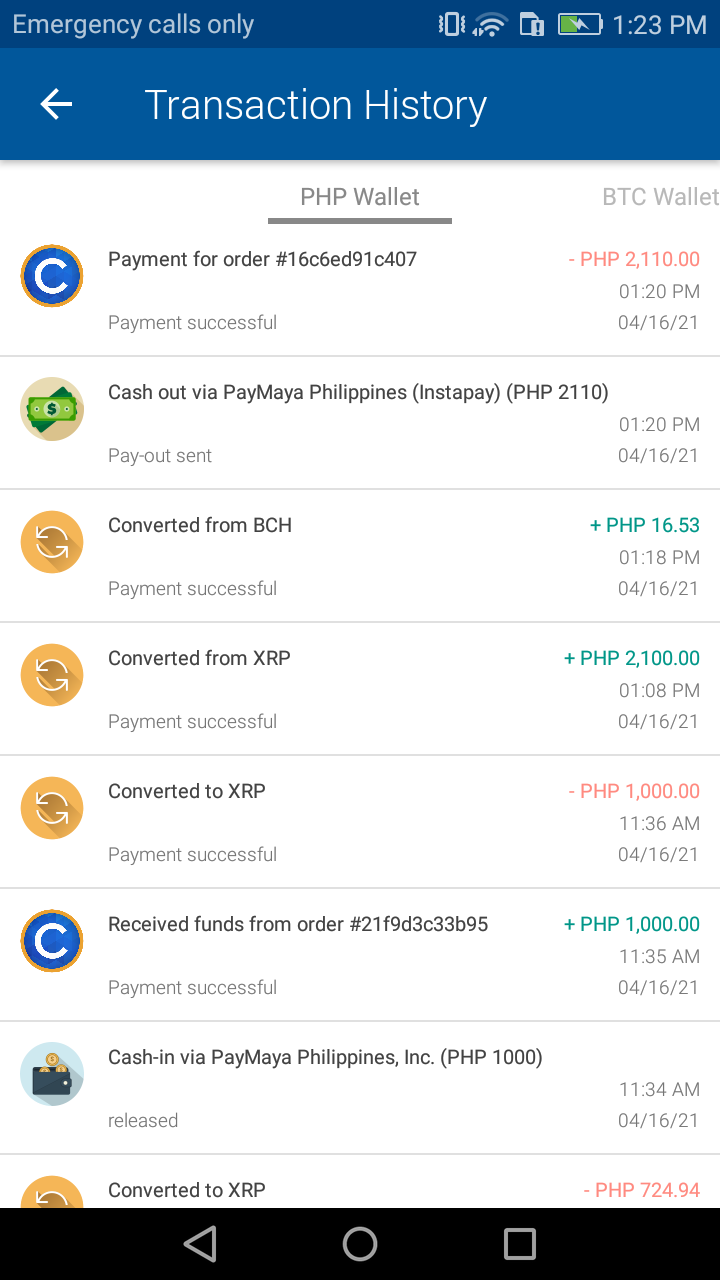Select the + PHP 2,100.00 amount

632,658
